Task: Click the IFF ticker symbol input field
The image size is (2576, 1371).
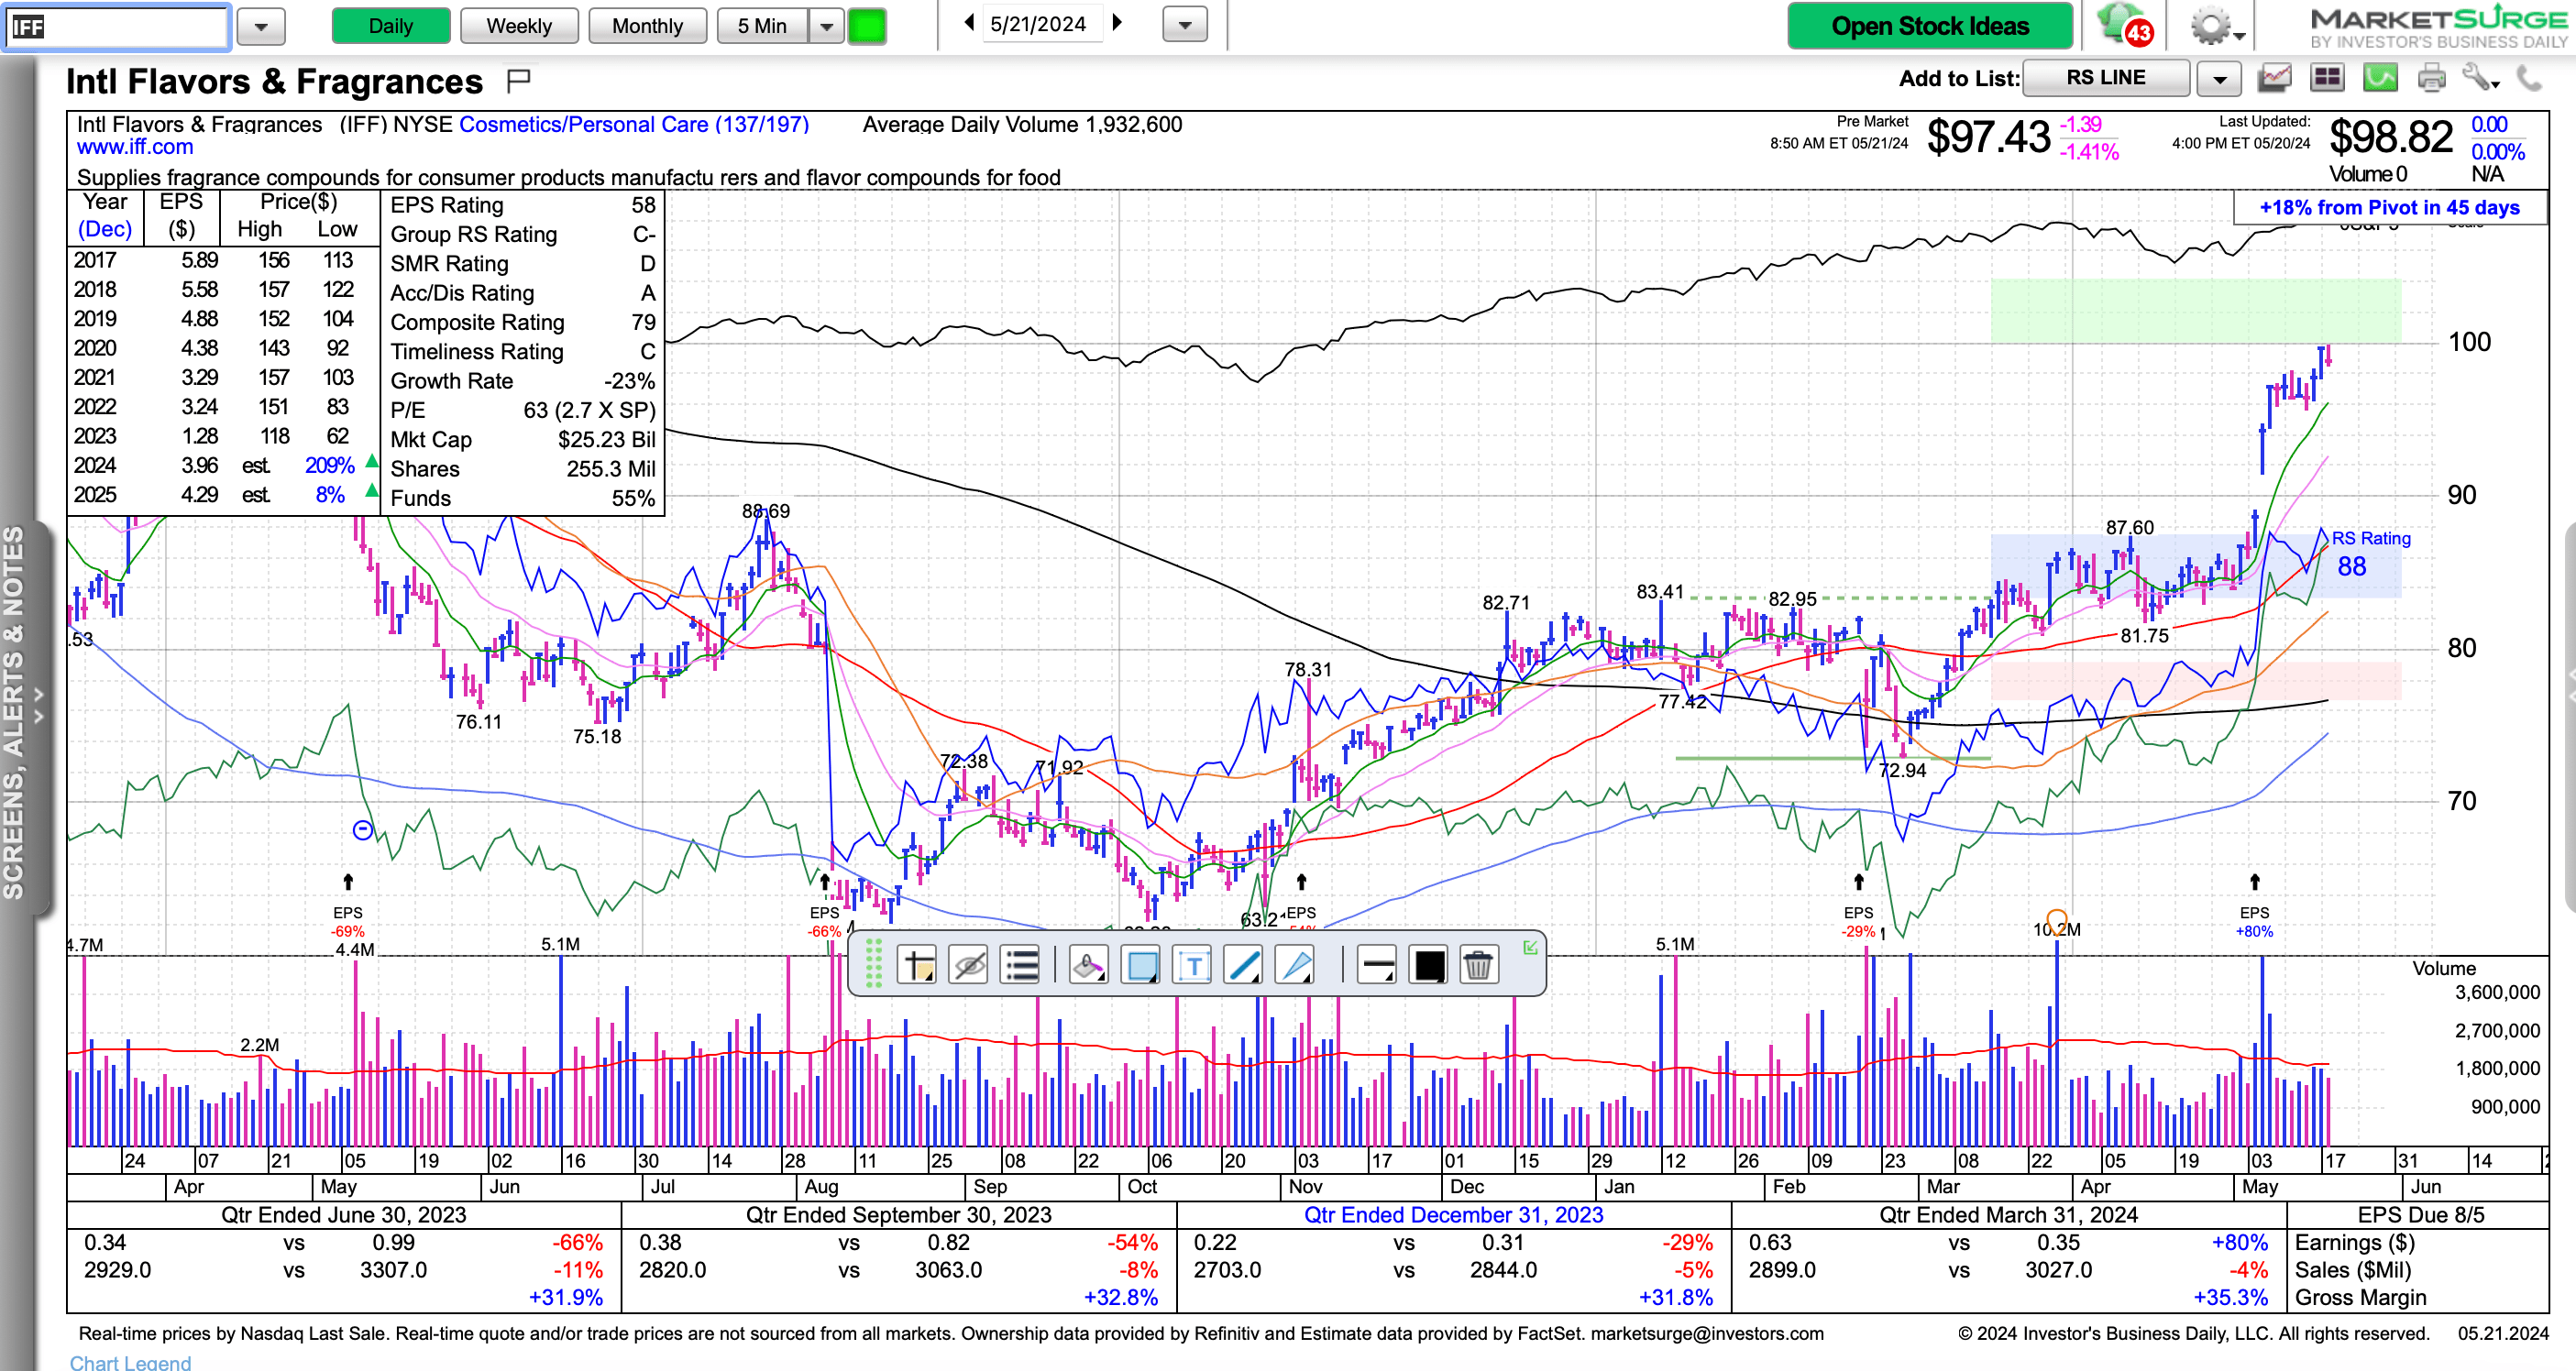Action: pyautogui.click(x=117, y=26)
